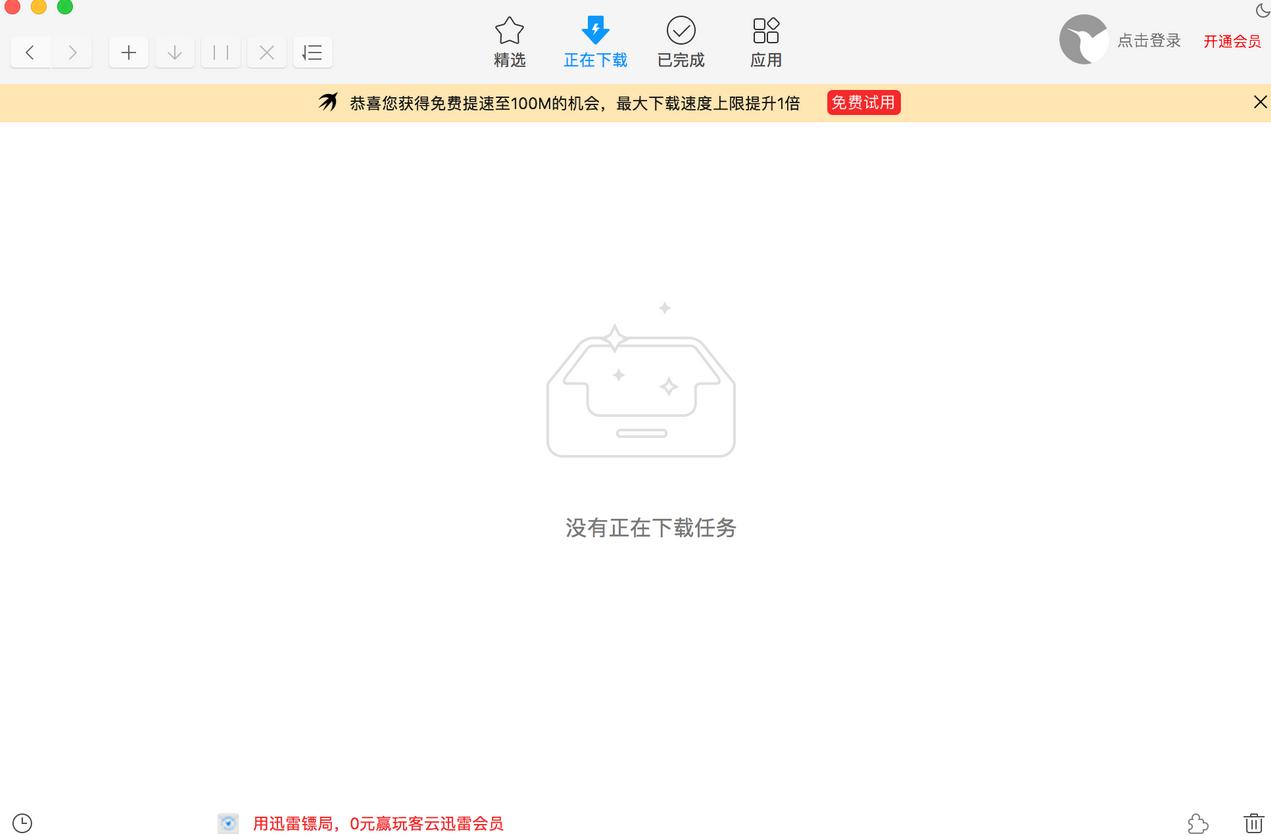Open the 应用 section
This screenshot has height=836, width=1271.
766,42
